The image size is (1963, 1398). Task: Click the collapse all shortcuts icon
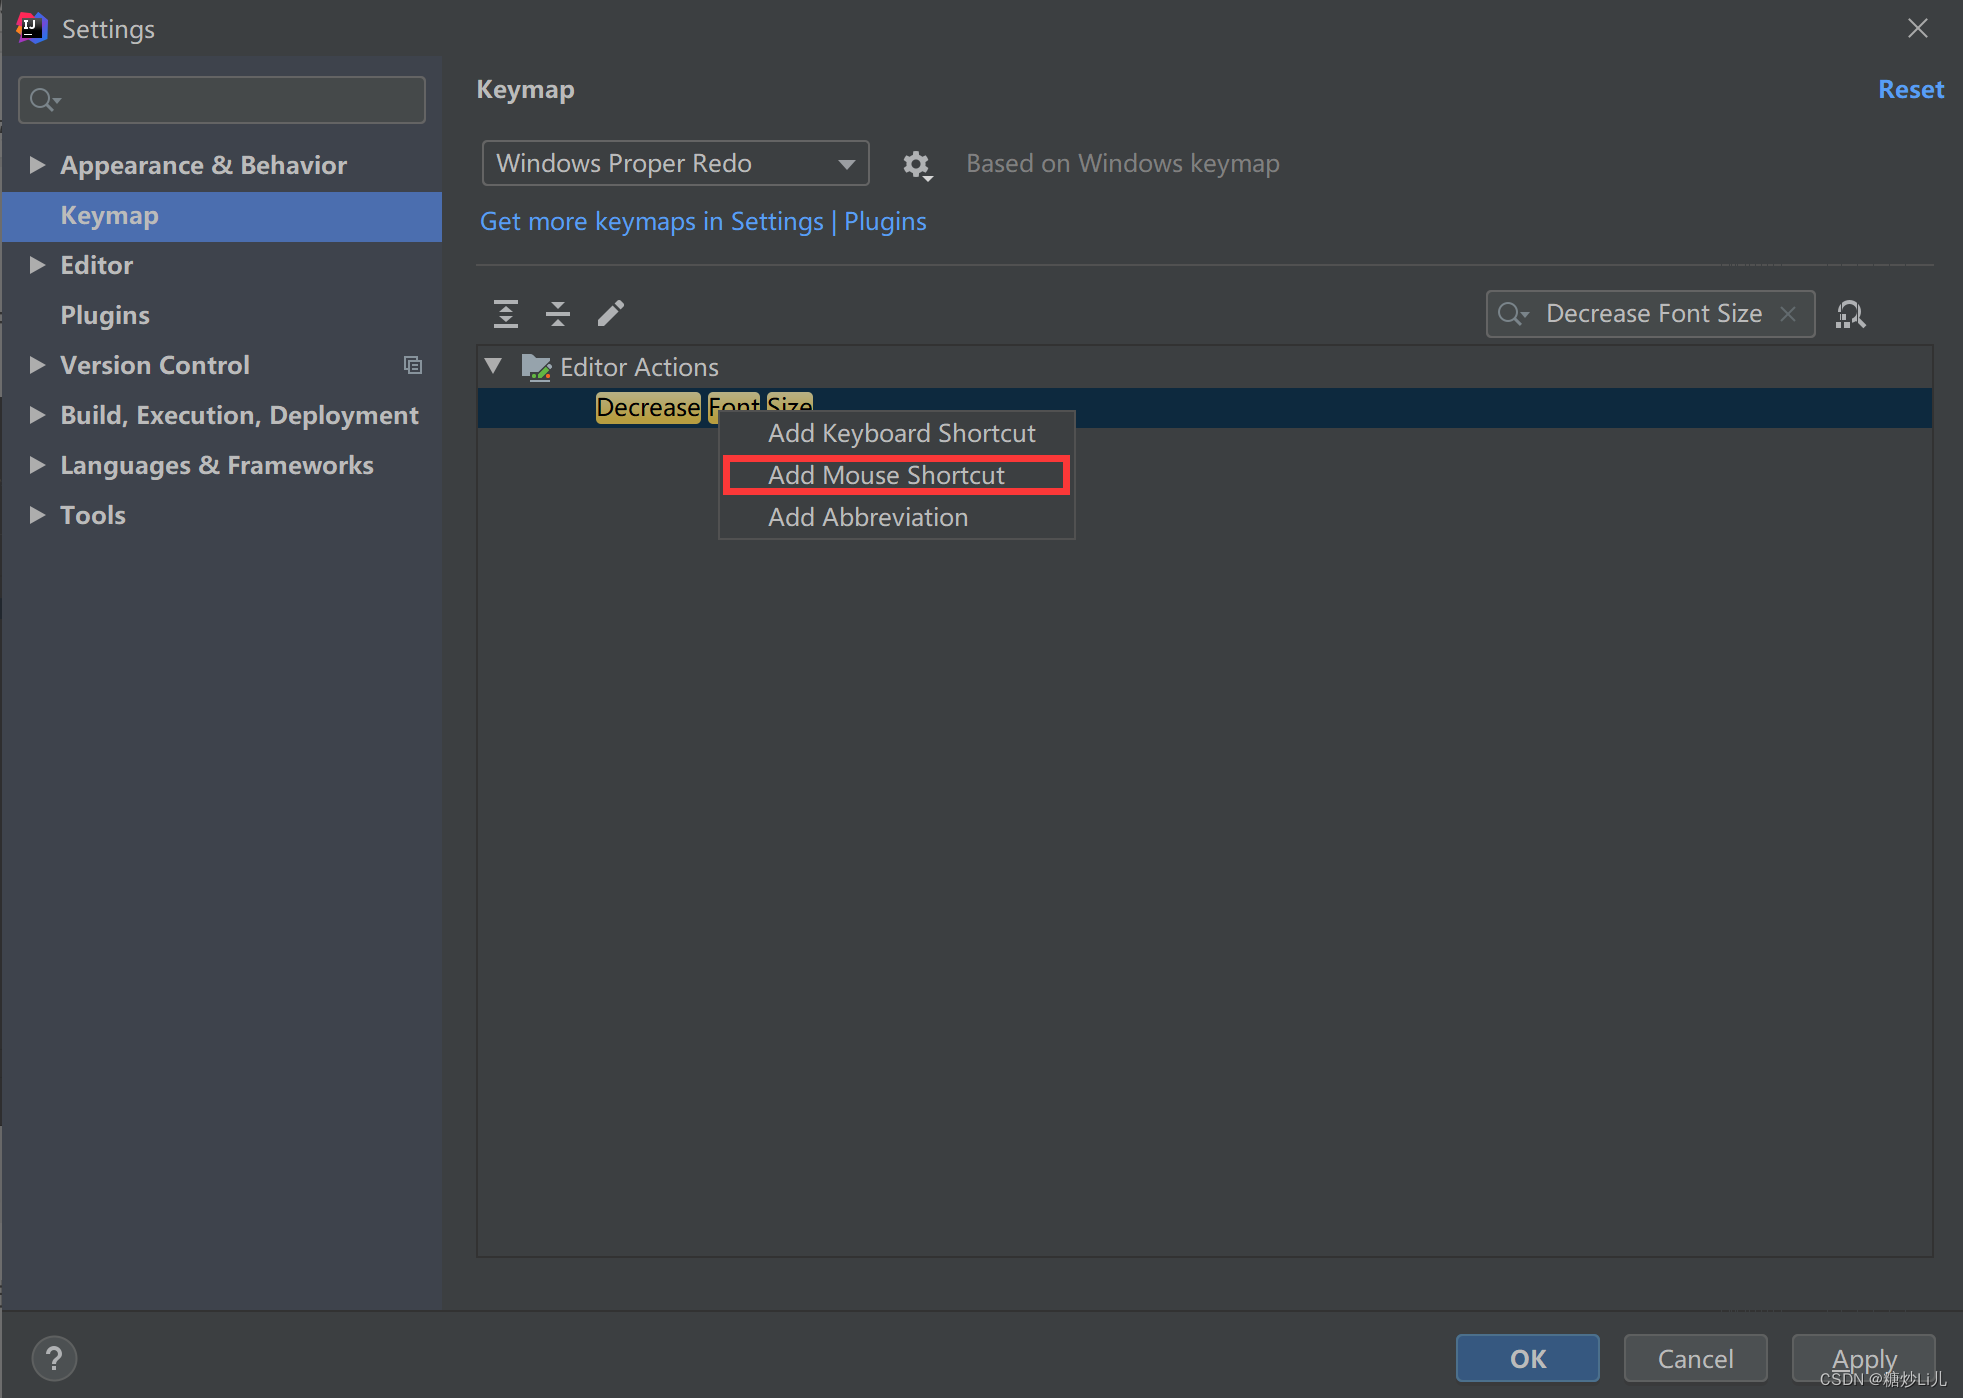pyautogui.click(x=560, y=313)
